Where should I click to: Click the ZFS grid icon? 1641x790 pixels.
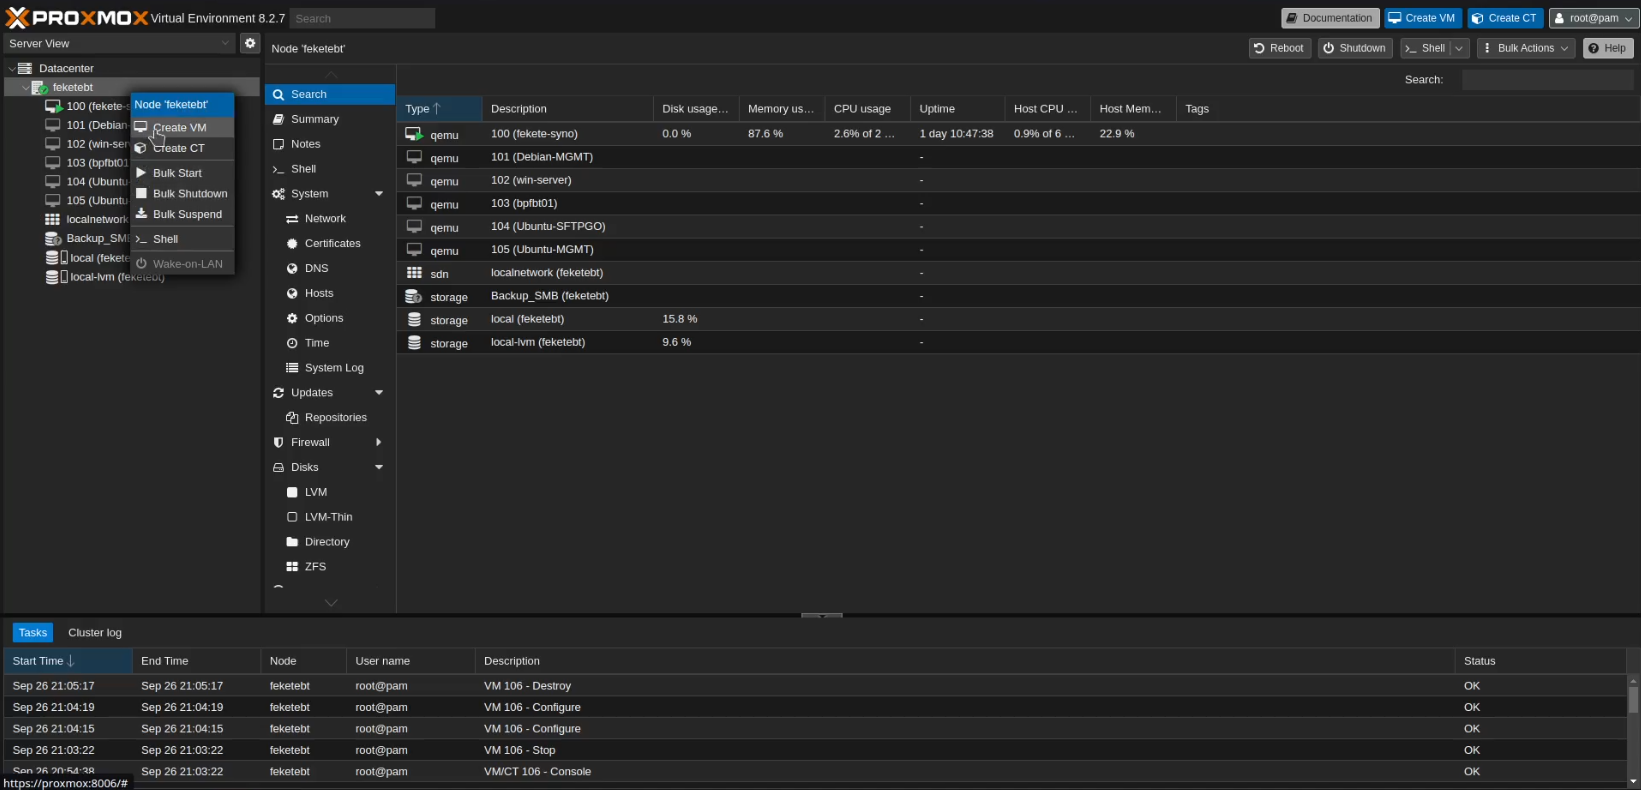click(292, 566)
